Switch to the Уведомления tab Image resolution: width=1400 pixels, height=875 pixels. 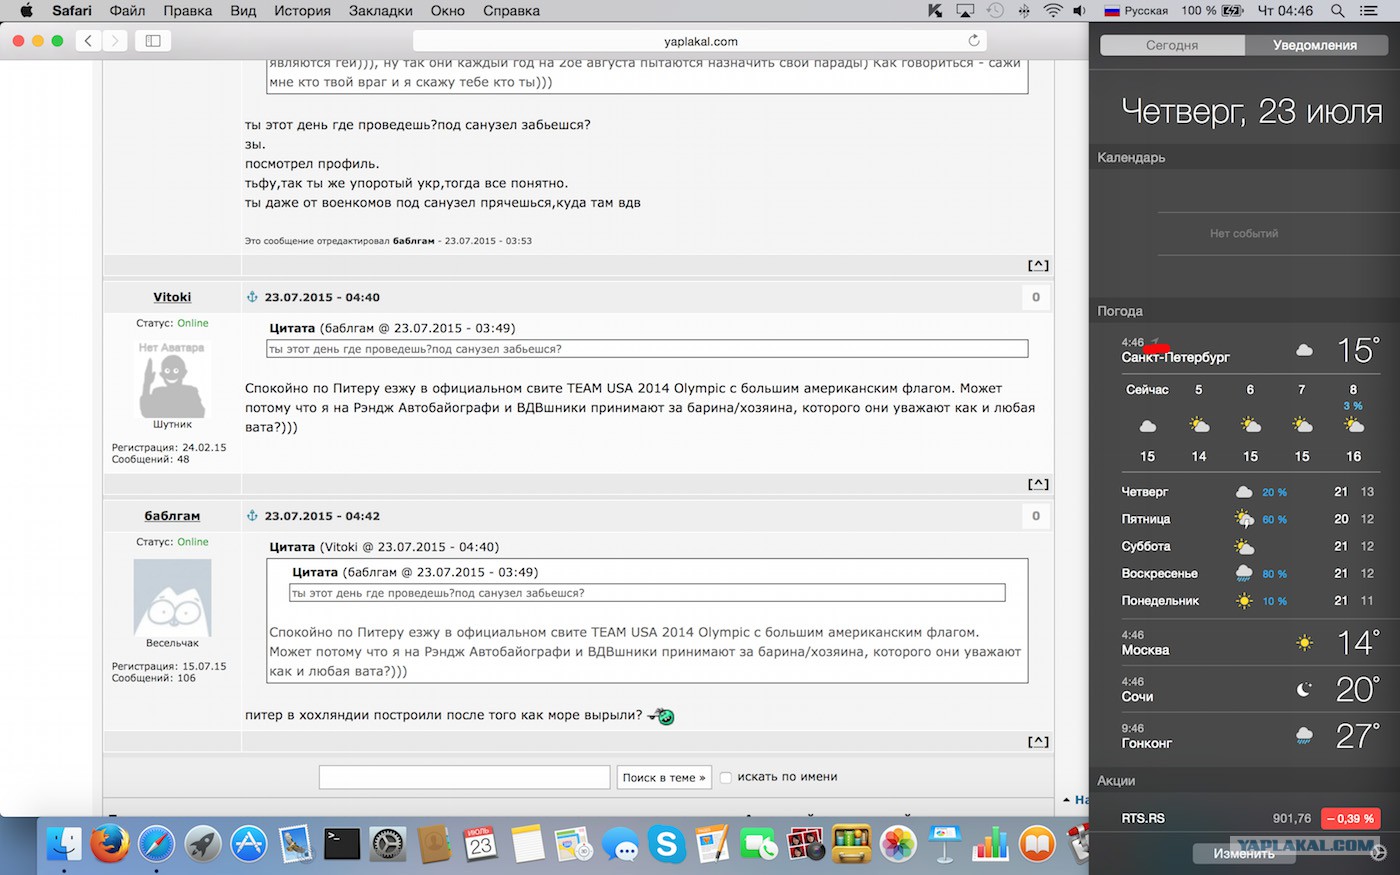(x=1315, y=45)
